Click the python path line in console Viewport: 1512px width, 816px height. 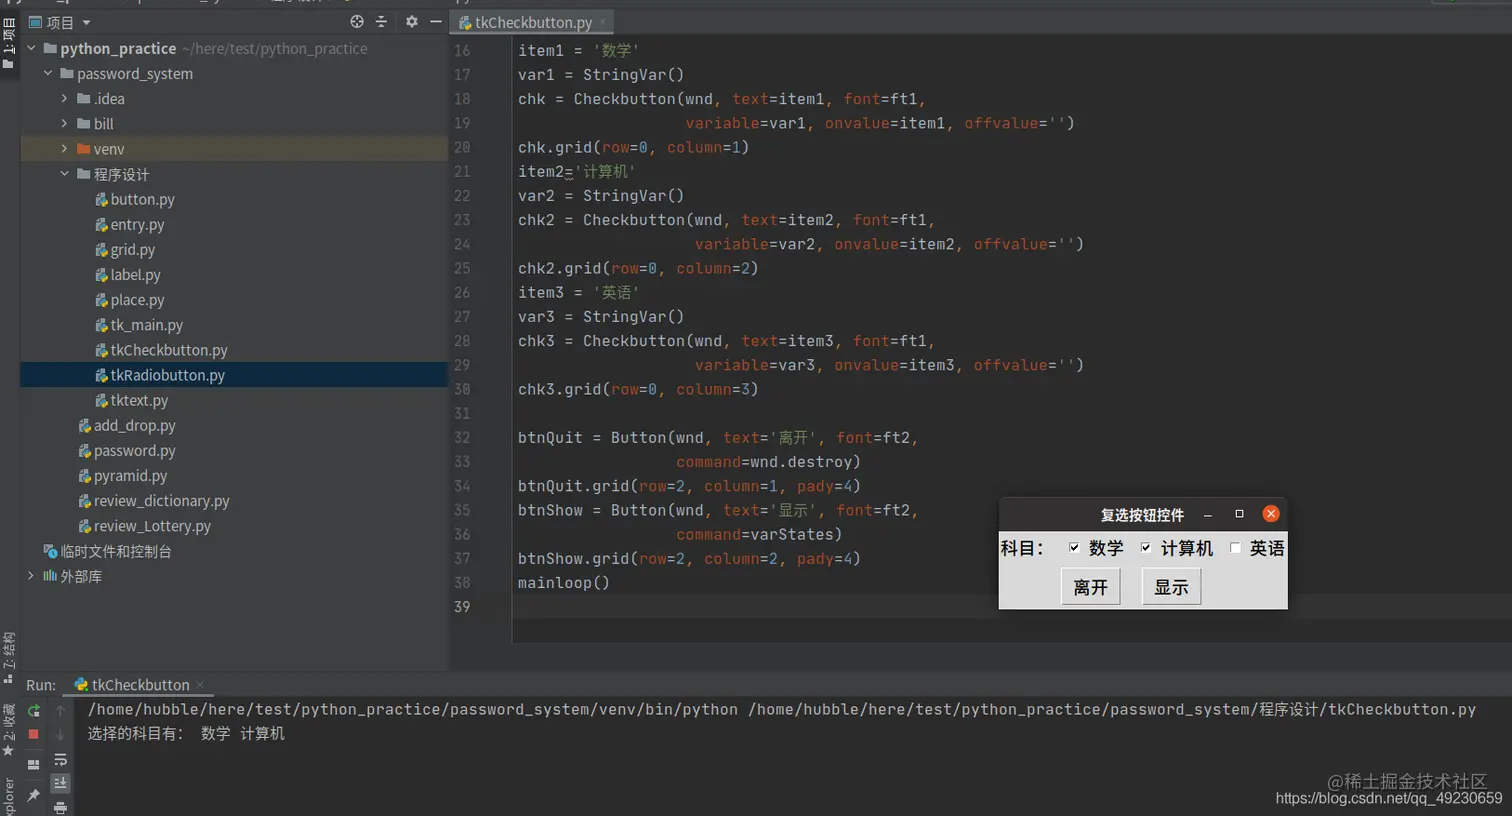point(782,709)
